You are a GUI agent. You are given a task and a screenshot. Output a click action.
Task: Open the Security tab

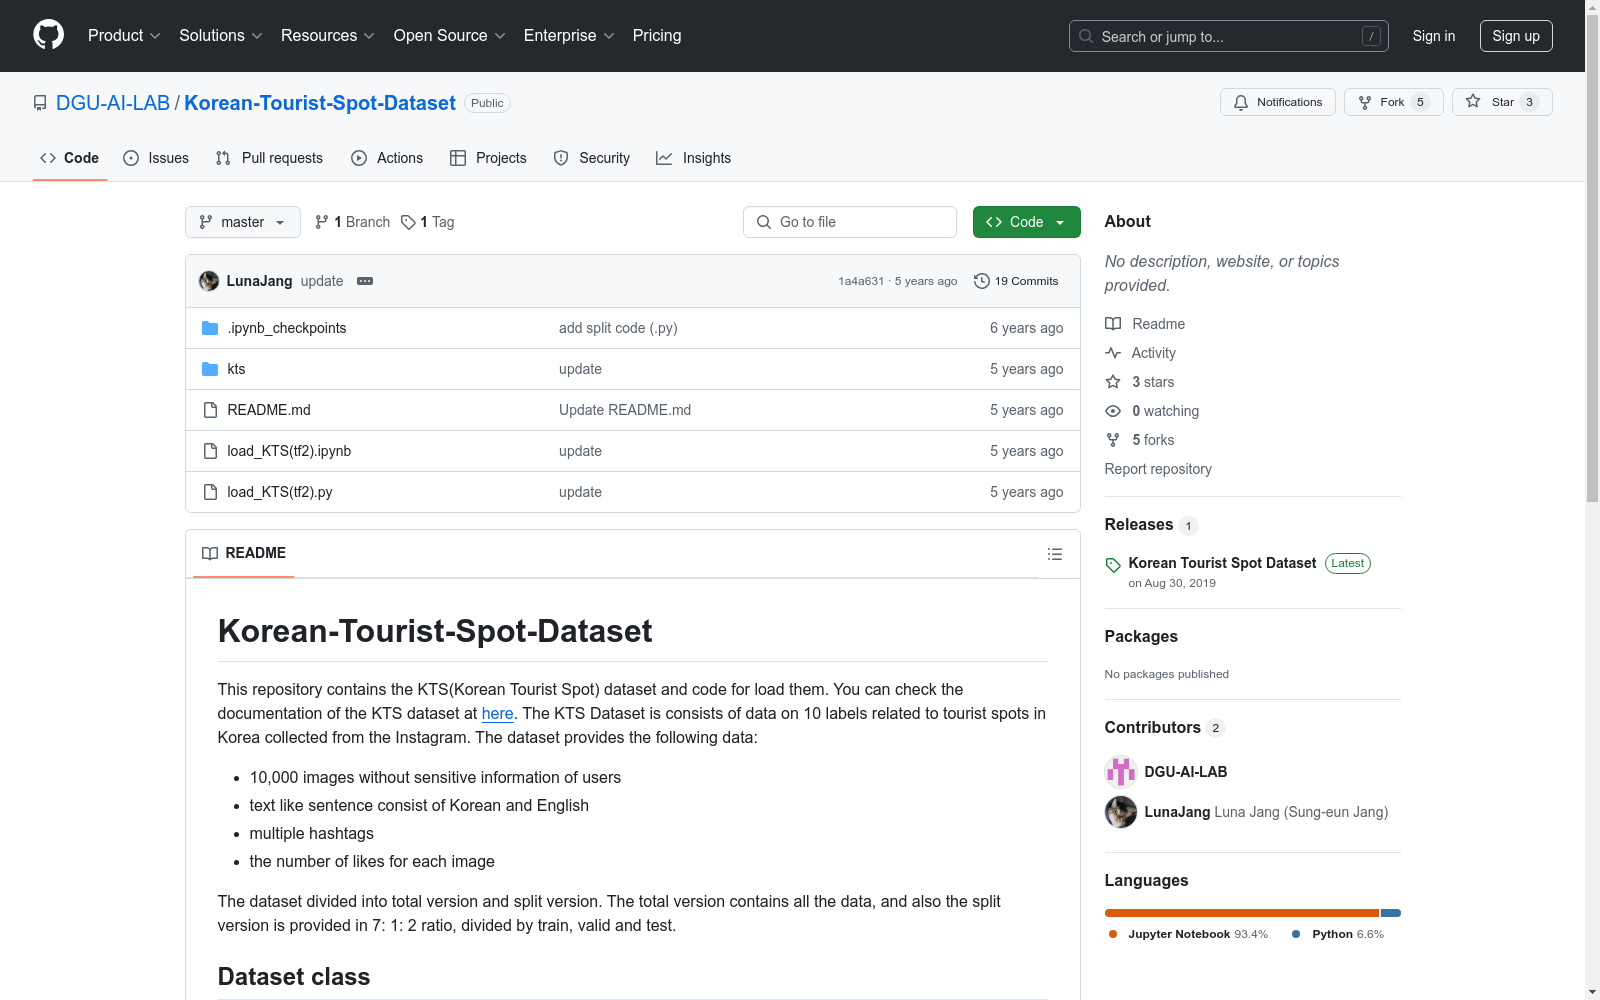coord(592,158)
